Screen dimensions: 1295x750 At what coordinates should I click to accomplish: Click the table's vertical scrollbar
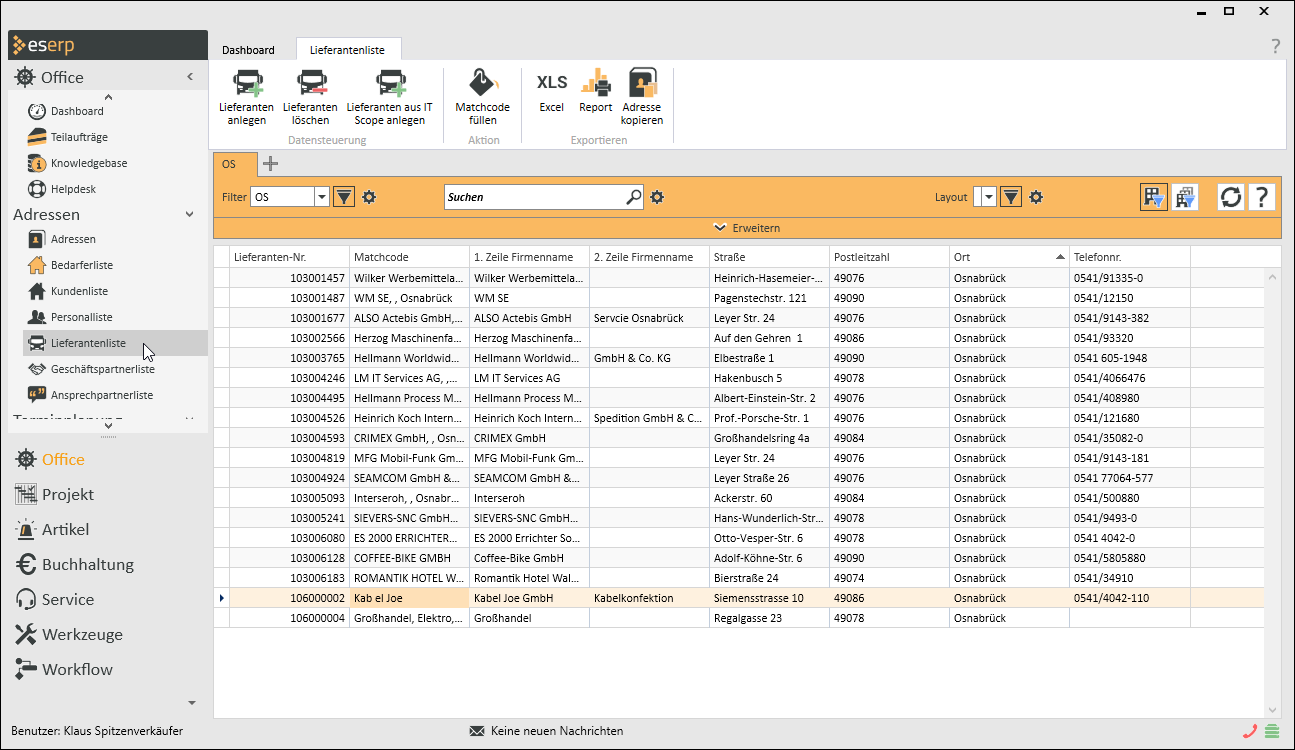[1273, 492]
